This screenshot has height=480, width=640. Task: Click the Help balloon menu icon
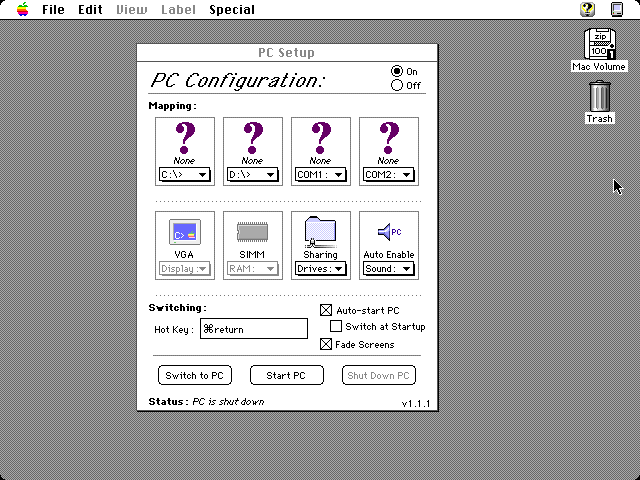[587, 9]
